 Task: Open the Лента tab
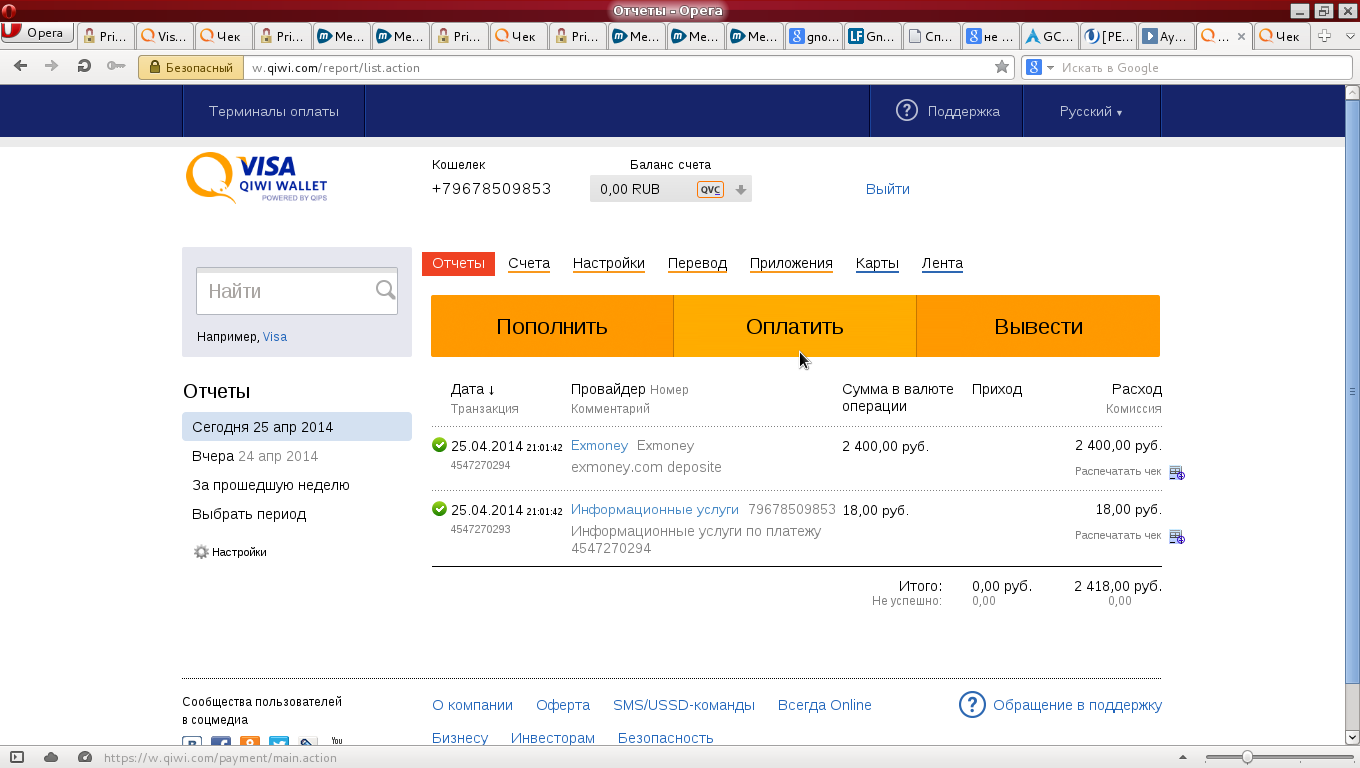click(x=942, y=264)
